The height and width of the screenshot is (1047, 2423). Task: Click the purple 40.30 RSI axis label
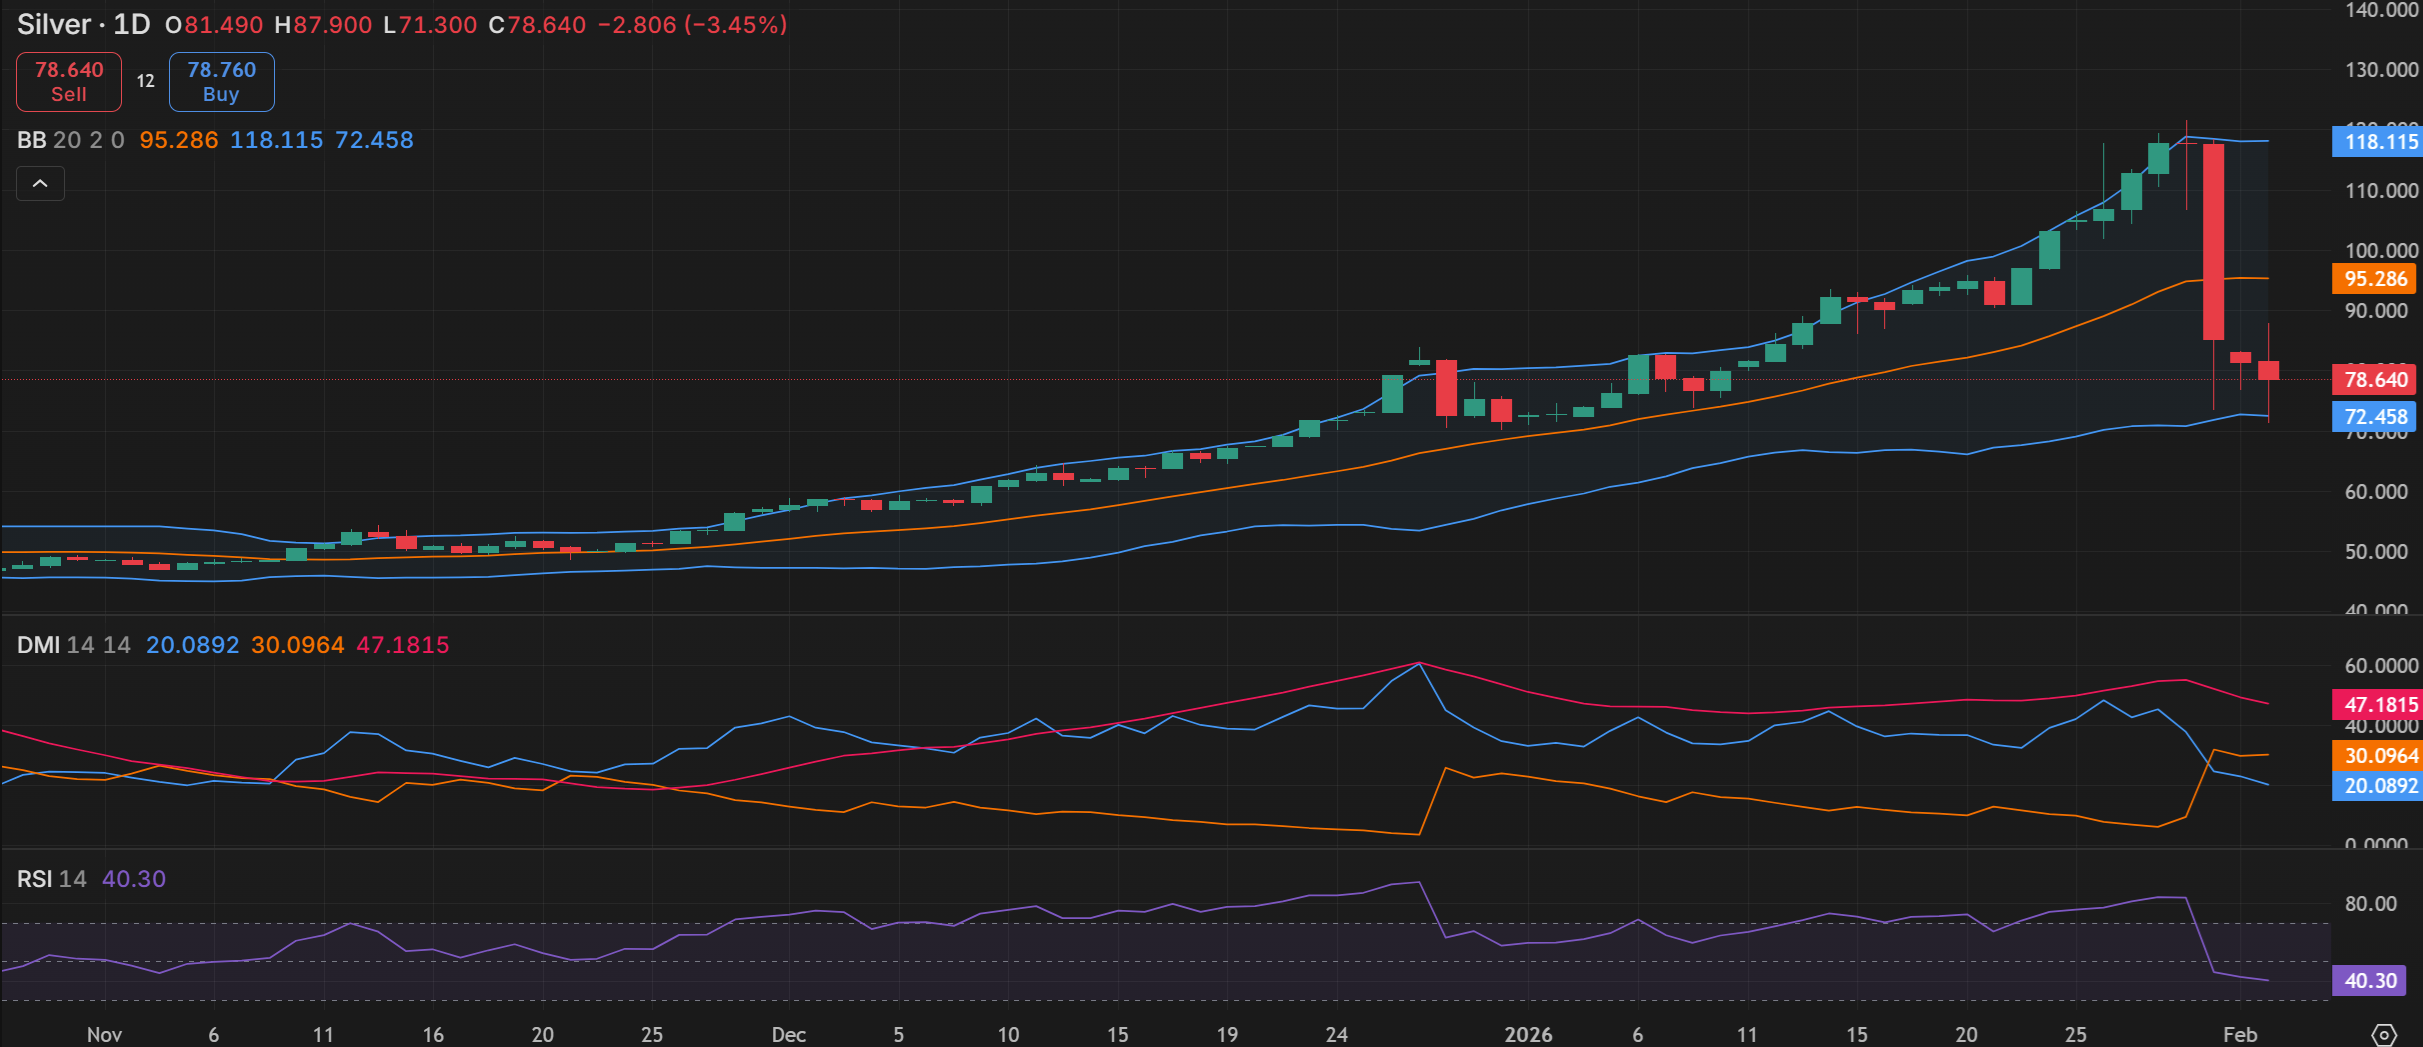[x=2370, y=981]
